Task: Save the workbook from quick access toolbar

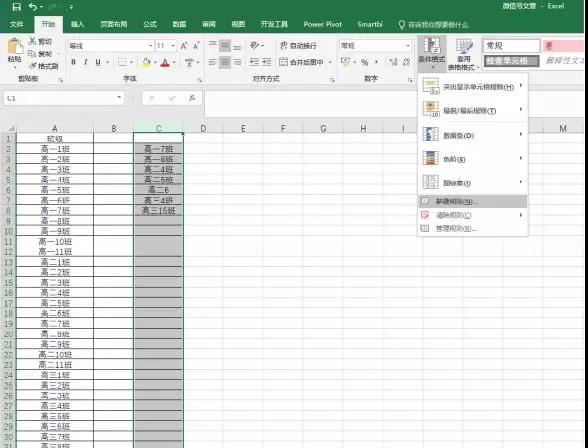Action: [x=16, y=6]
